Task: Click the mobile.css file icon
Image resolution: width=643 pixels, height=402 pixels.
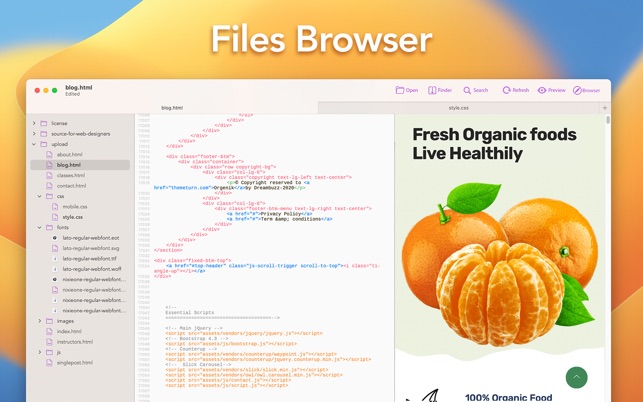Action: coord(55,207)
